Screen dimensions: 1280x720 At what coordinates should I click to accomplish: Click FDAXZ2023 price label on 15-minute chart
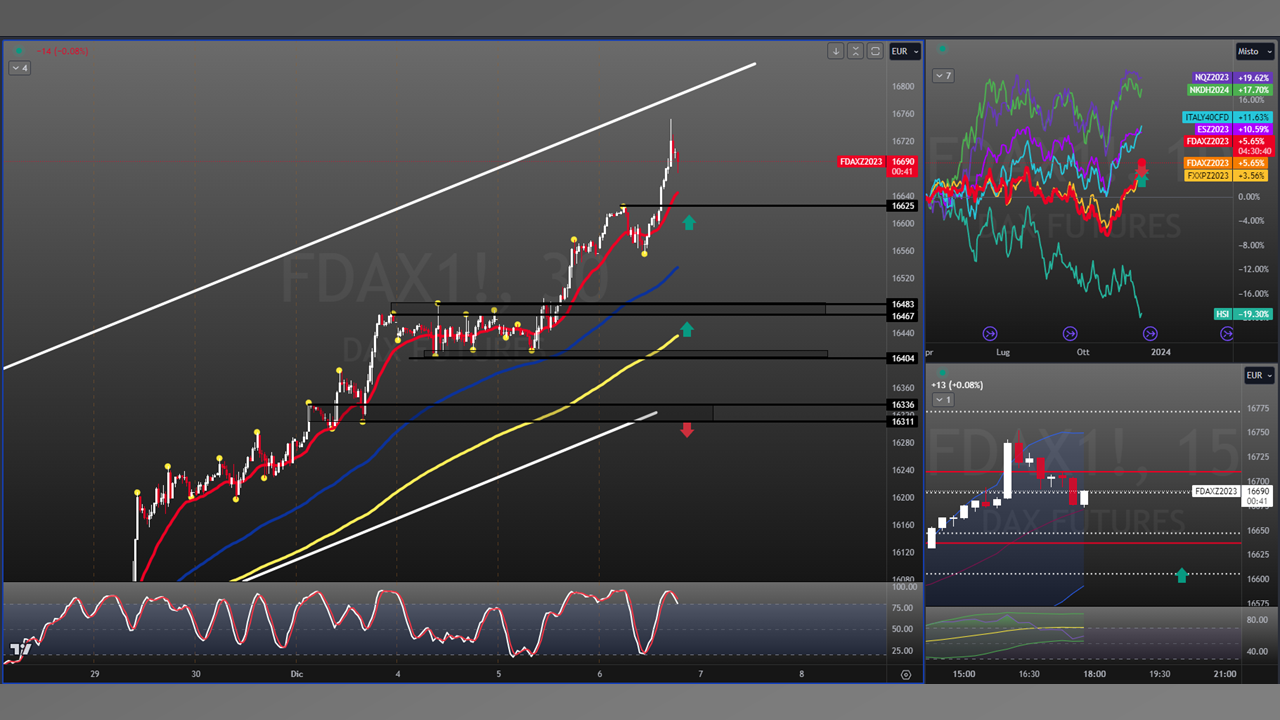pyautogui.click(x=1216, y=491)
